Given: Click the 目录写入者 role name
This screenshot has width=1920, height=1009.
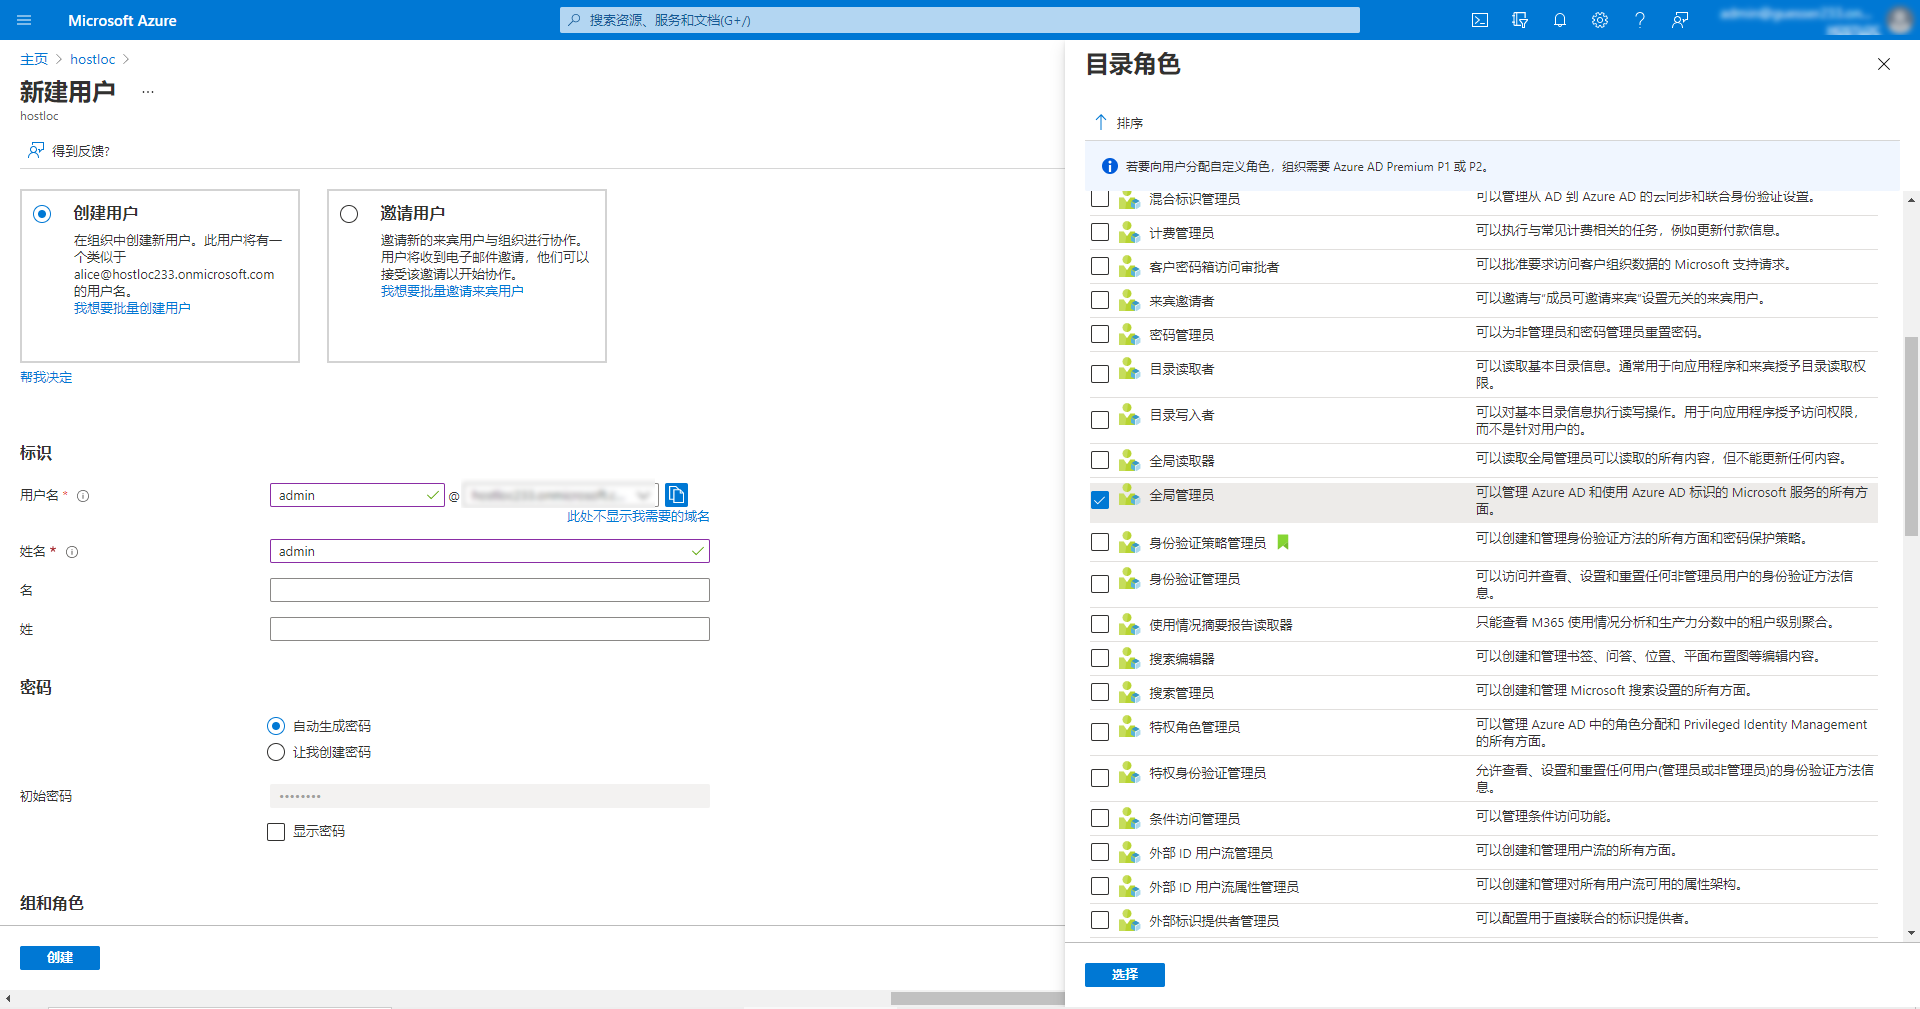Looking at the screenshot, I should click(x=1181, y=415).
